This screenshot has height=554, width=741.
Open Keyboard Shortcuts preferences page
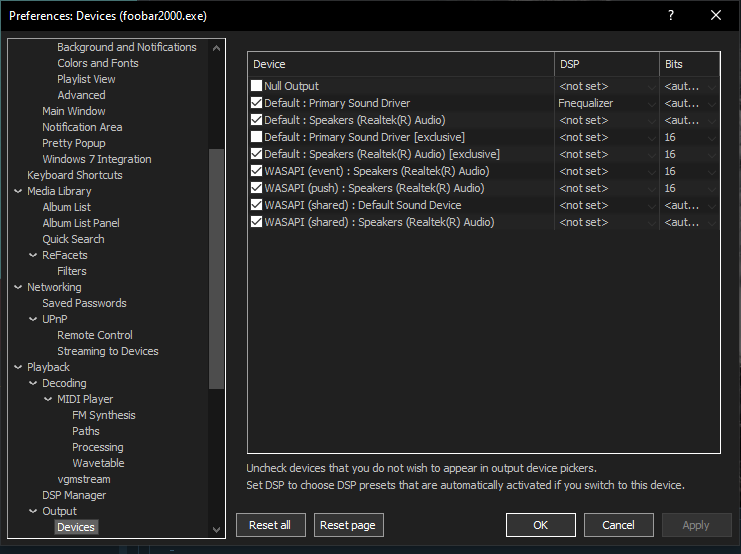[74, 175]
